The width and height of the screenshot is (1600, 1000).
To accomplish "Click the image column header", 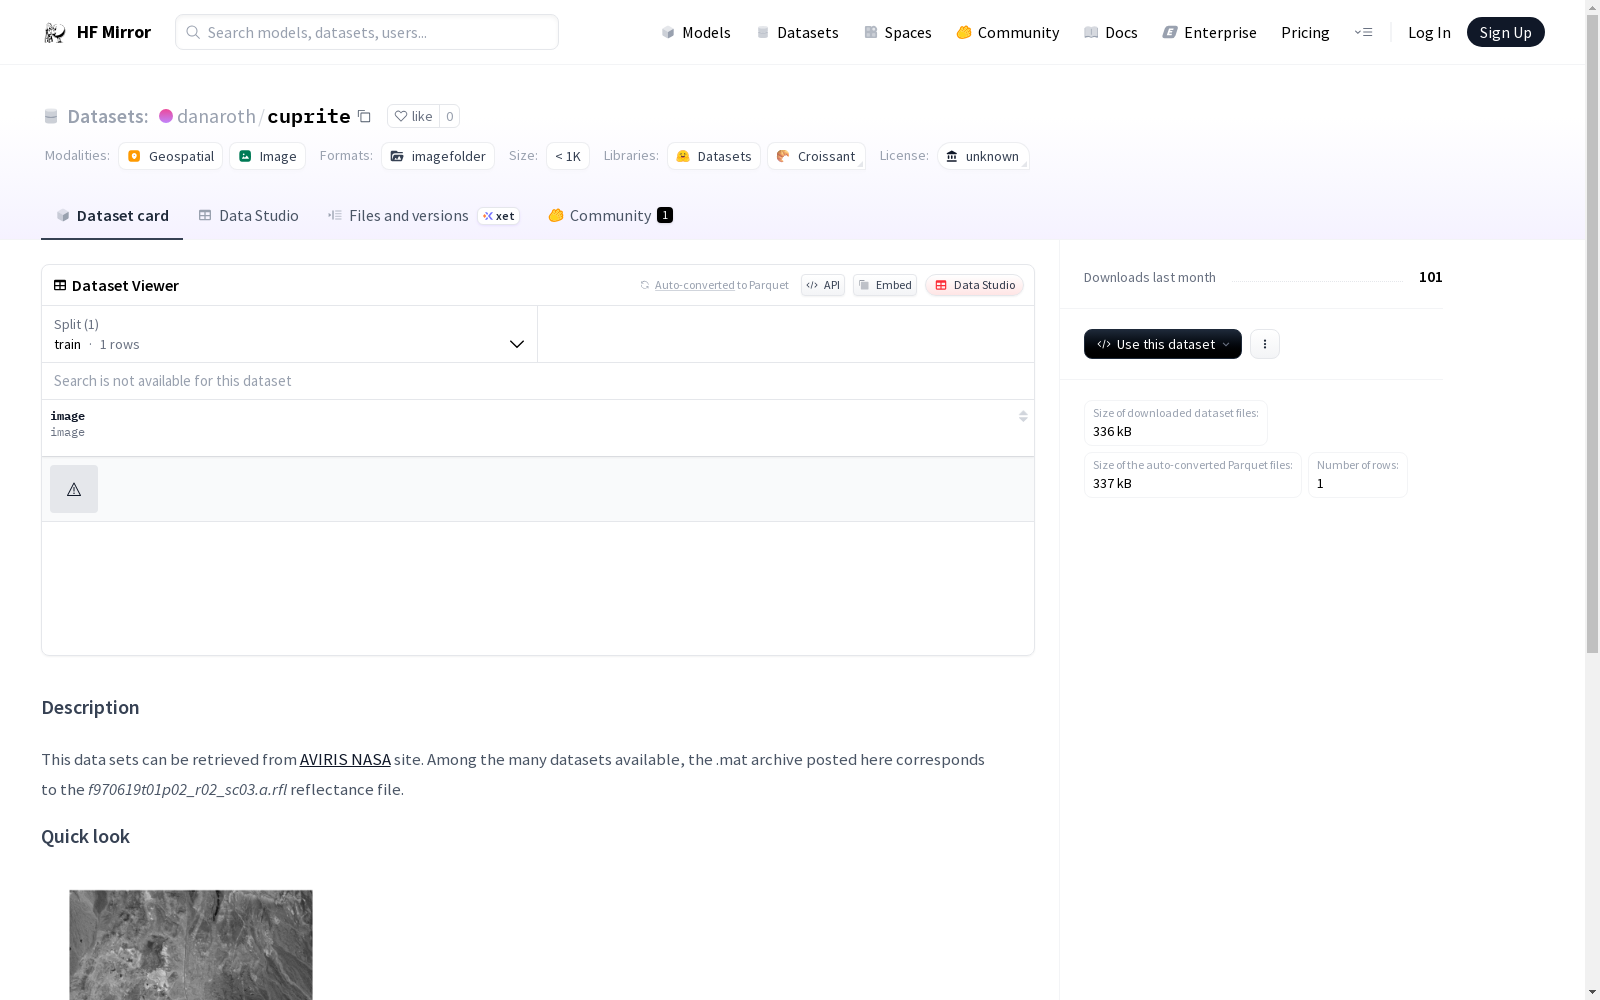I will [x=538, y=428].
